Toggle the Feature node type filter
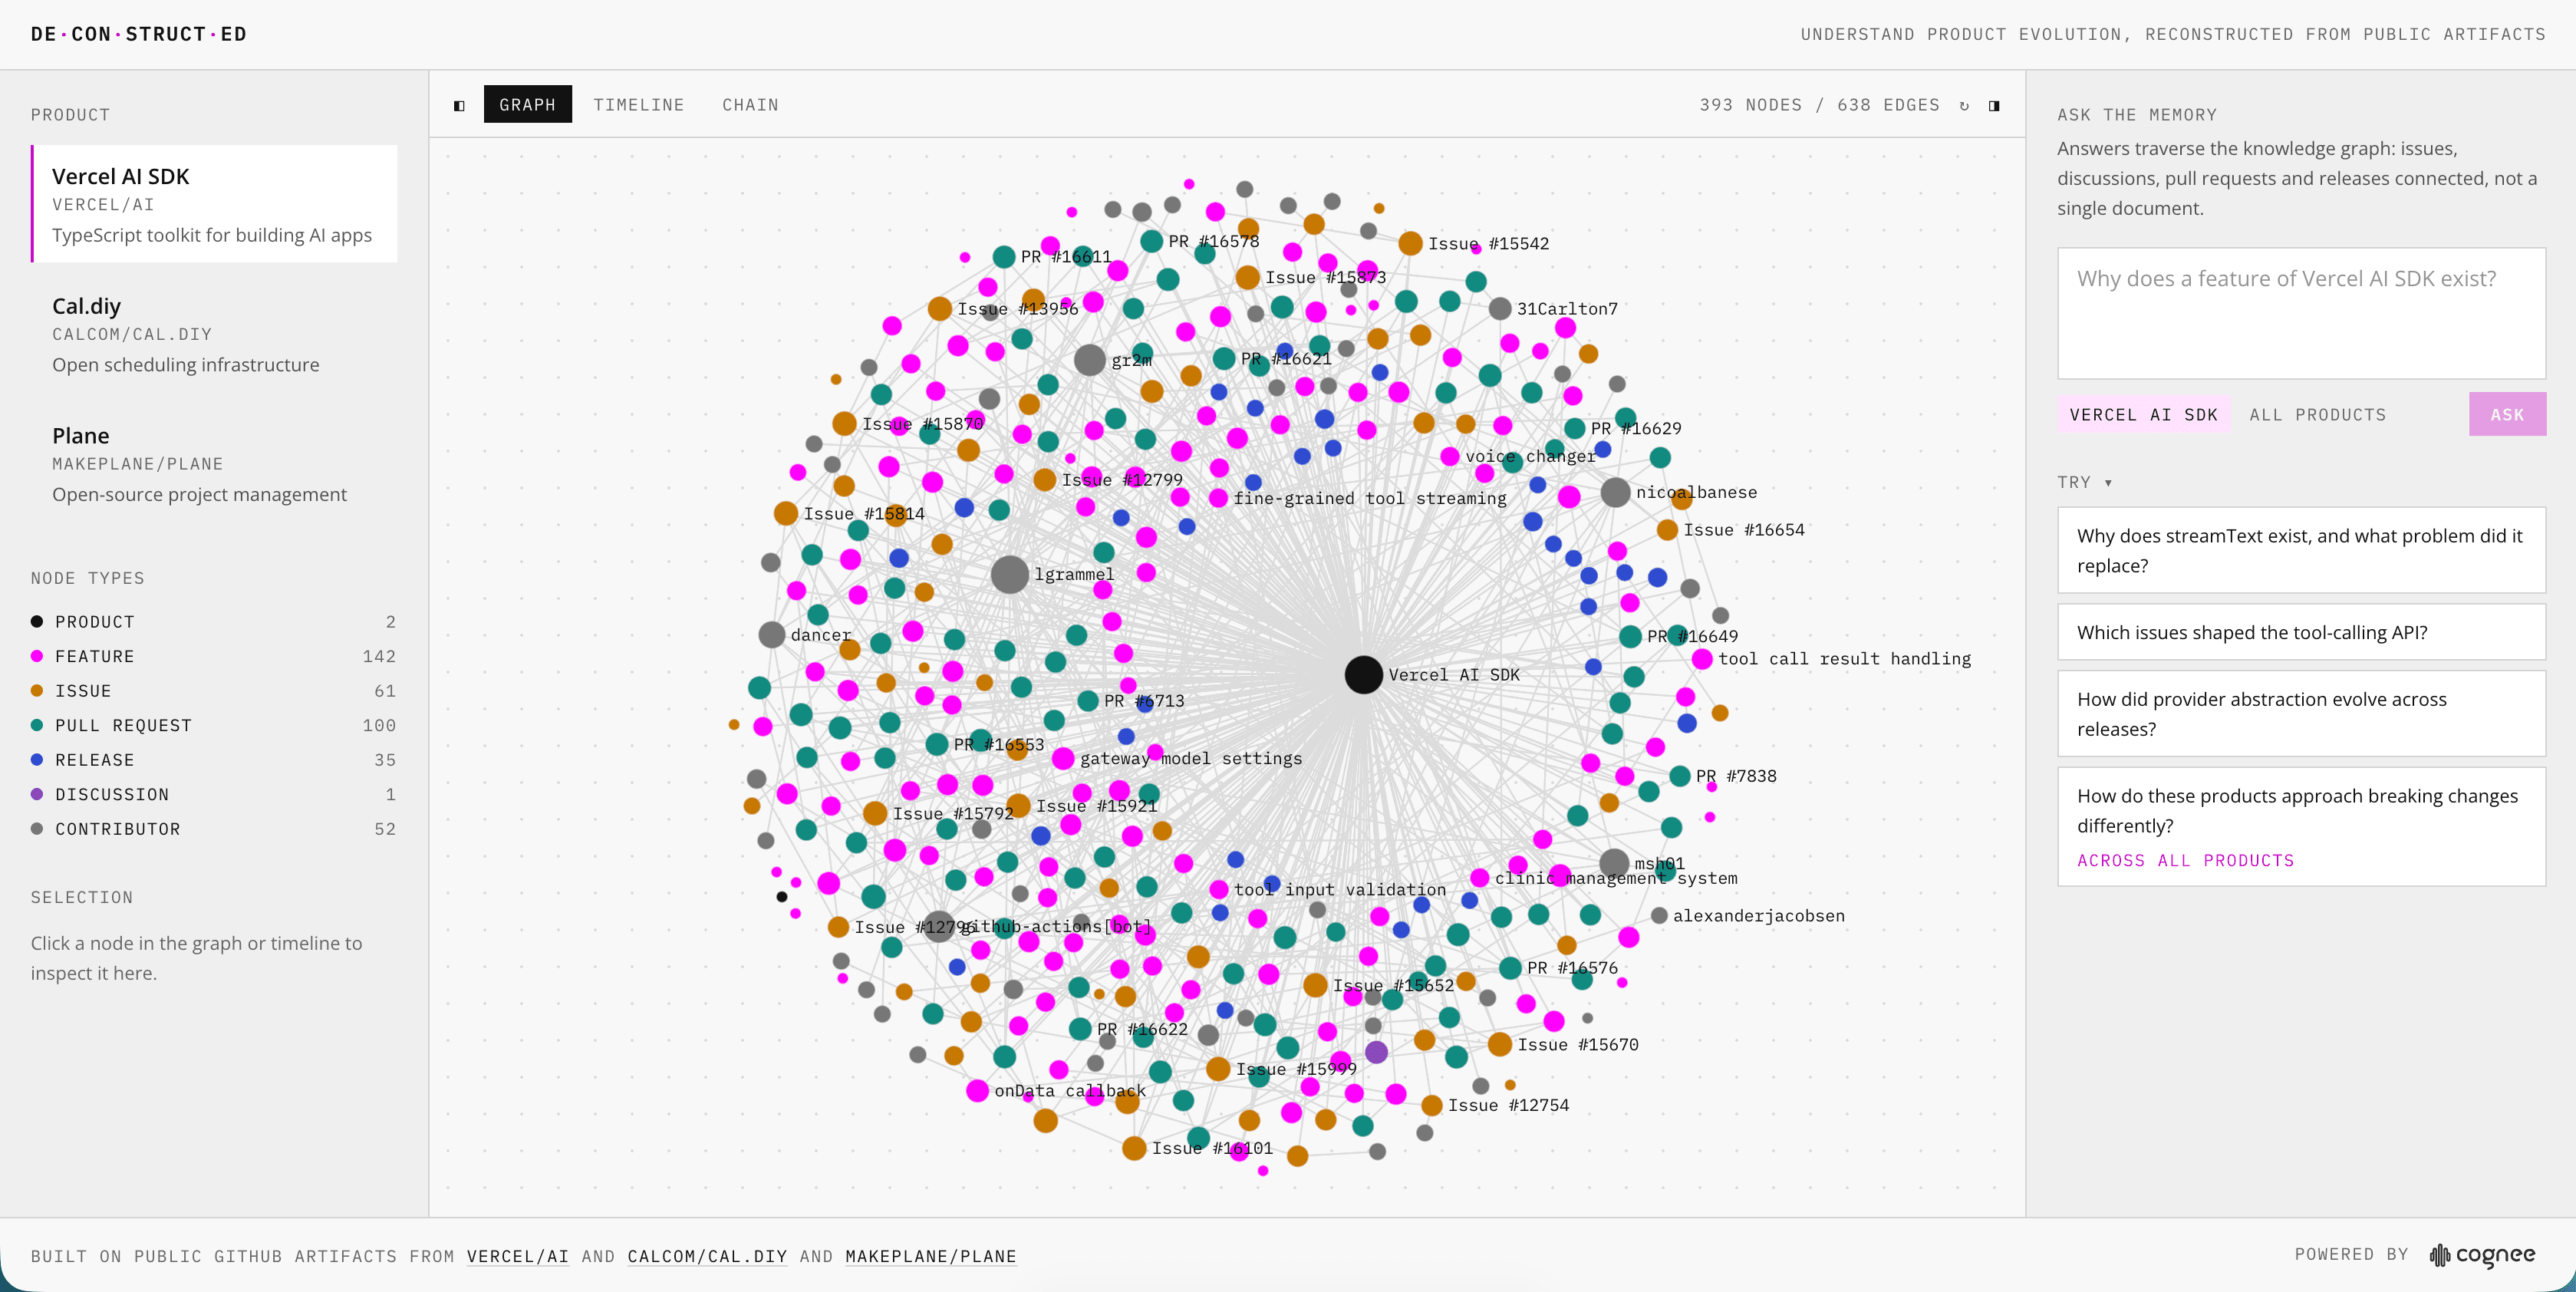This screenshot has height=1292, width=2576. coord(213,656)
